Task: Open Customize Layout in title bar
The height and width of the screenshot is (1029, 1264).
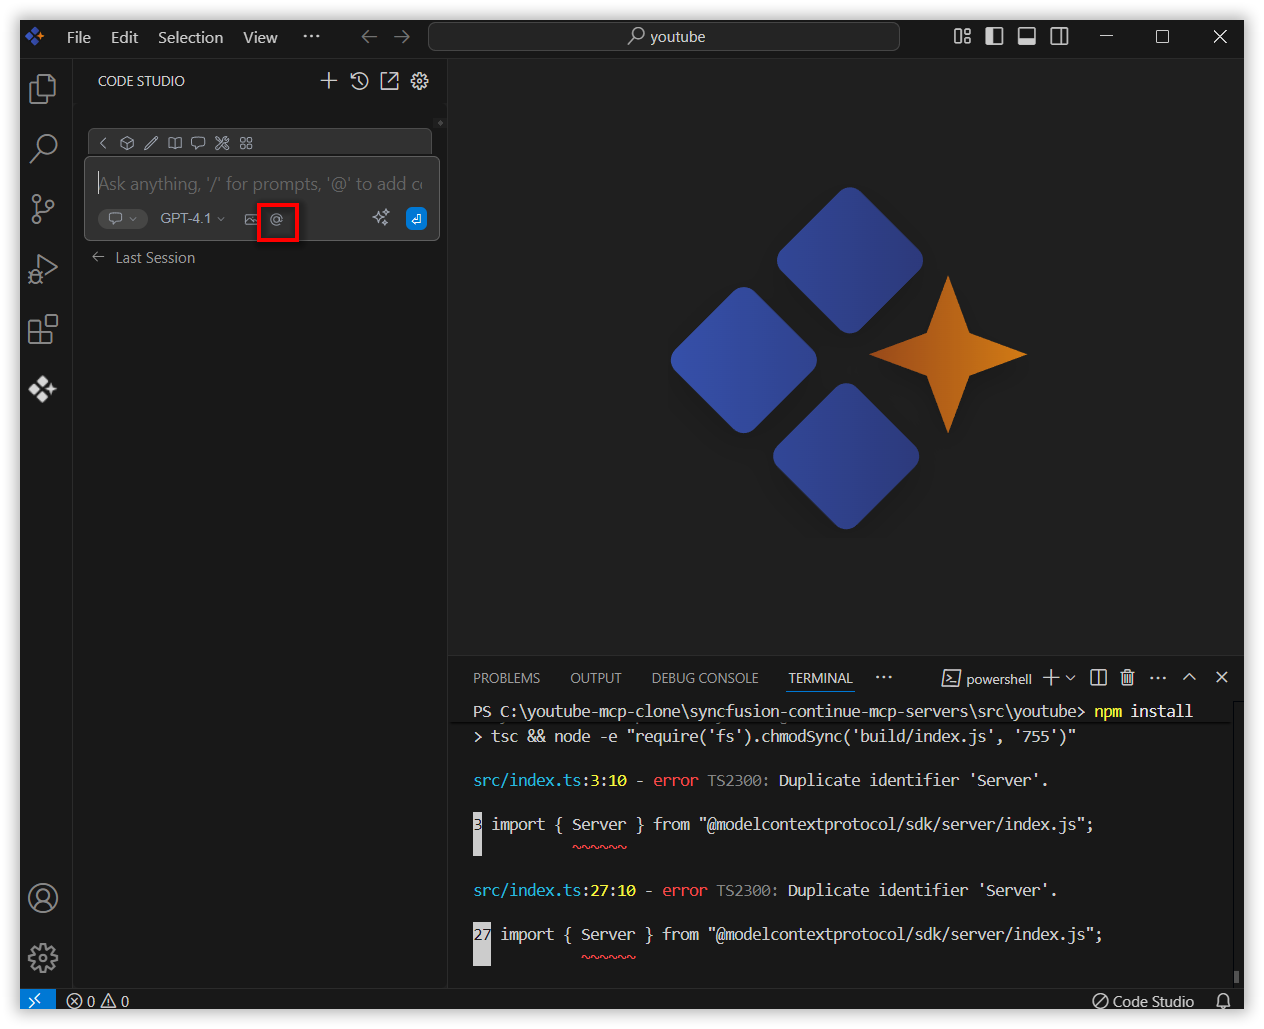Action: (x=962, y=36)
